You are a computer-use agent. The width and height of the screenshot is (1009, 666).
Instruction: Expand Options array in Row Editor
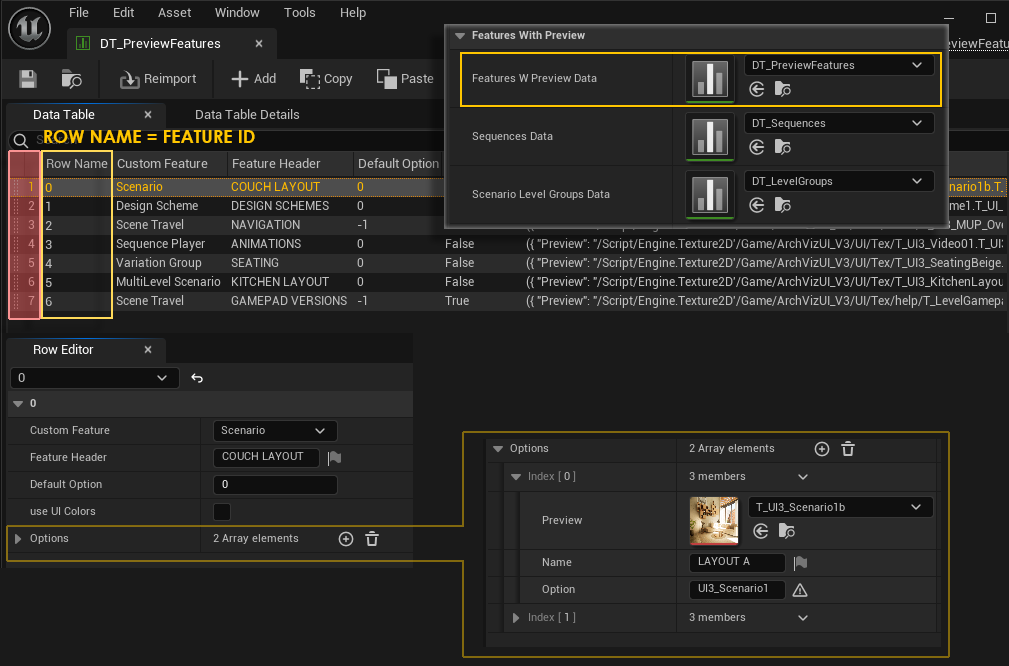(x=18, y=539)
